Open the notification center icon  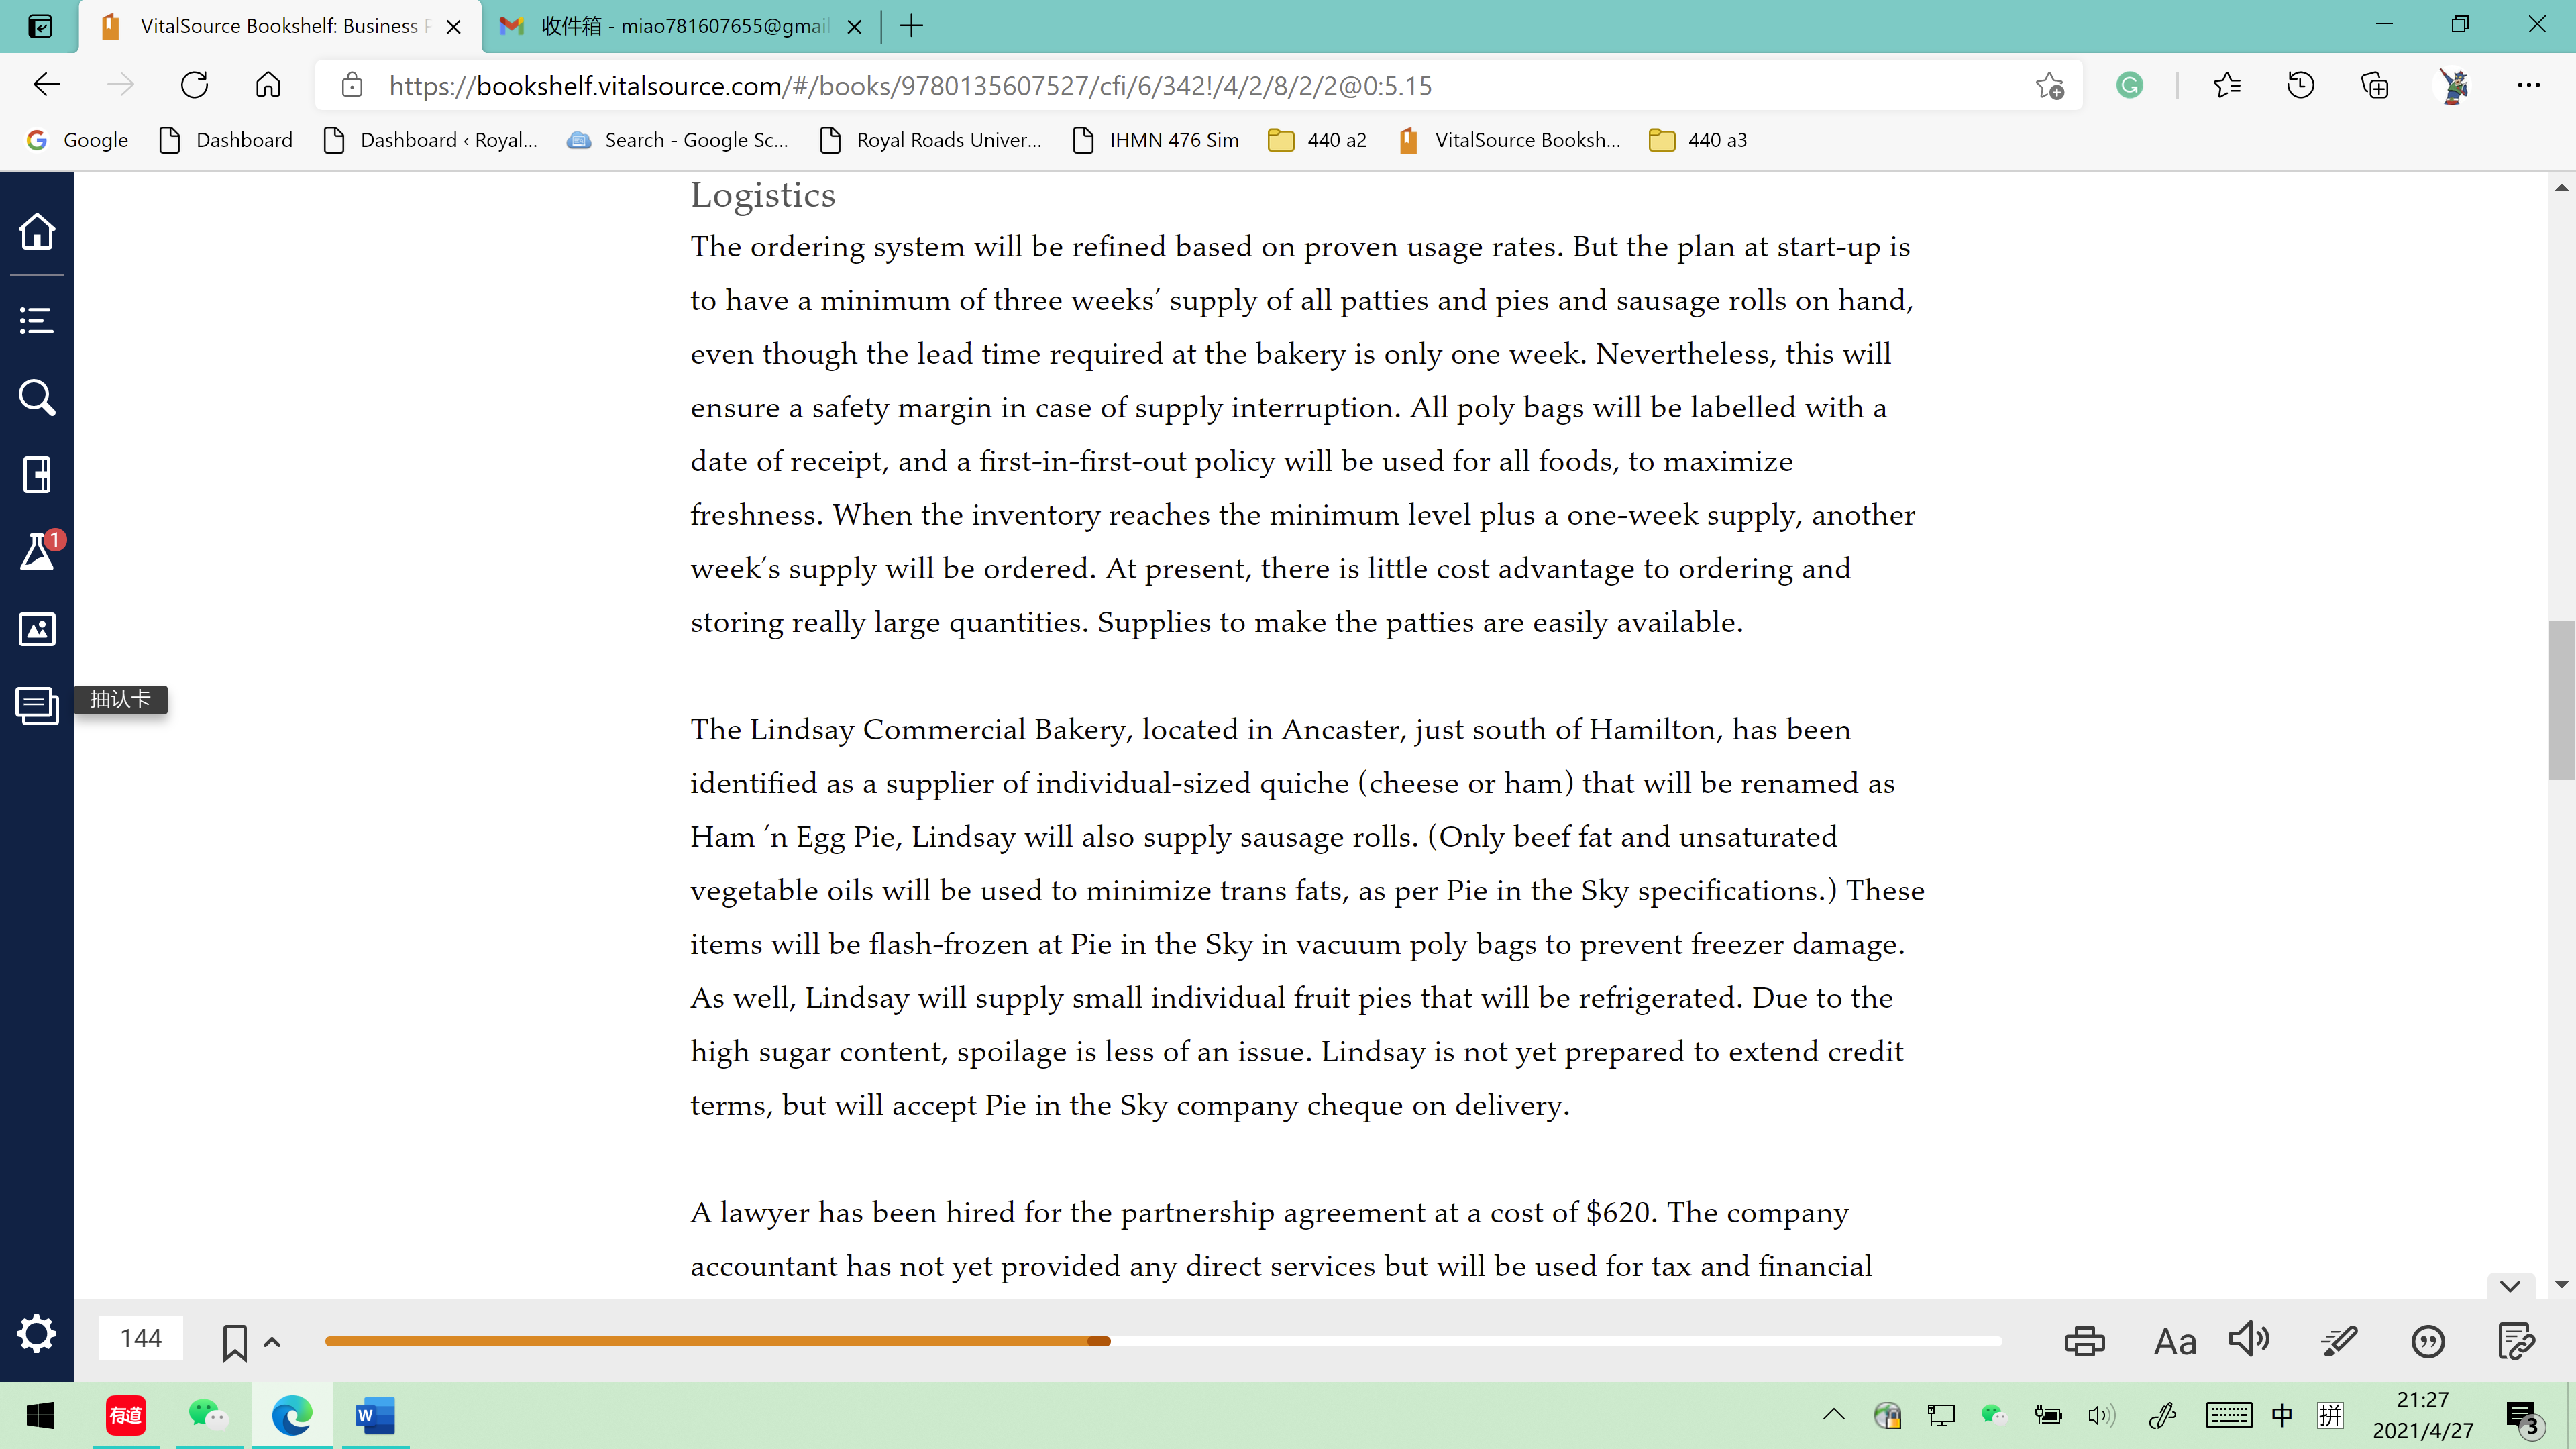tap(2523, 1417)
